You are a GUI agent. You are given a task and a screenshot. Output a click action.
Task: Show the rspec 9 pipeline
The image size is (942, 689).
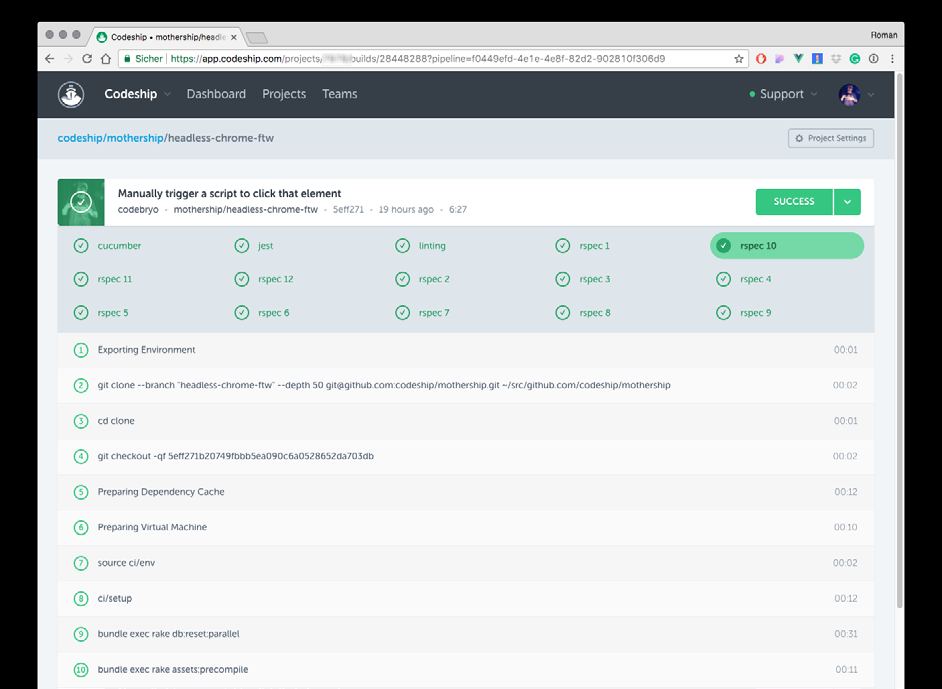744,313
